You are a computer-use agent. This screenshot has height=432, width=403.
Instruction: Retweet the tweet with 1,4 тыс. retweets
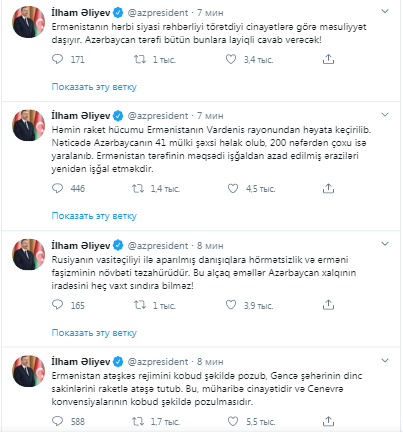[138, 189]
